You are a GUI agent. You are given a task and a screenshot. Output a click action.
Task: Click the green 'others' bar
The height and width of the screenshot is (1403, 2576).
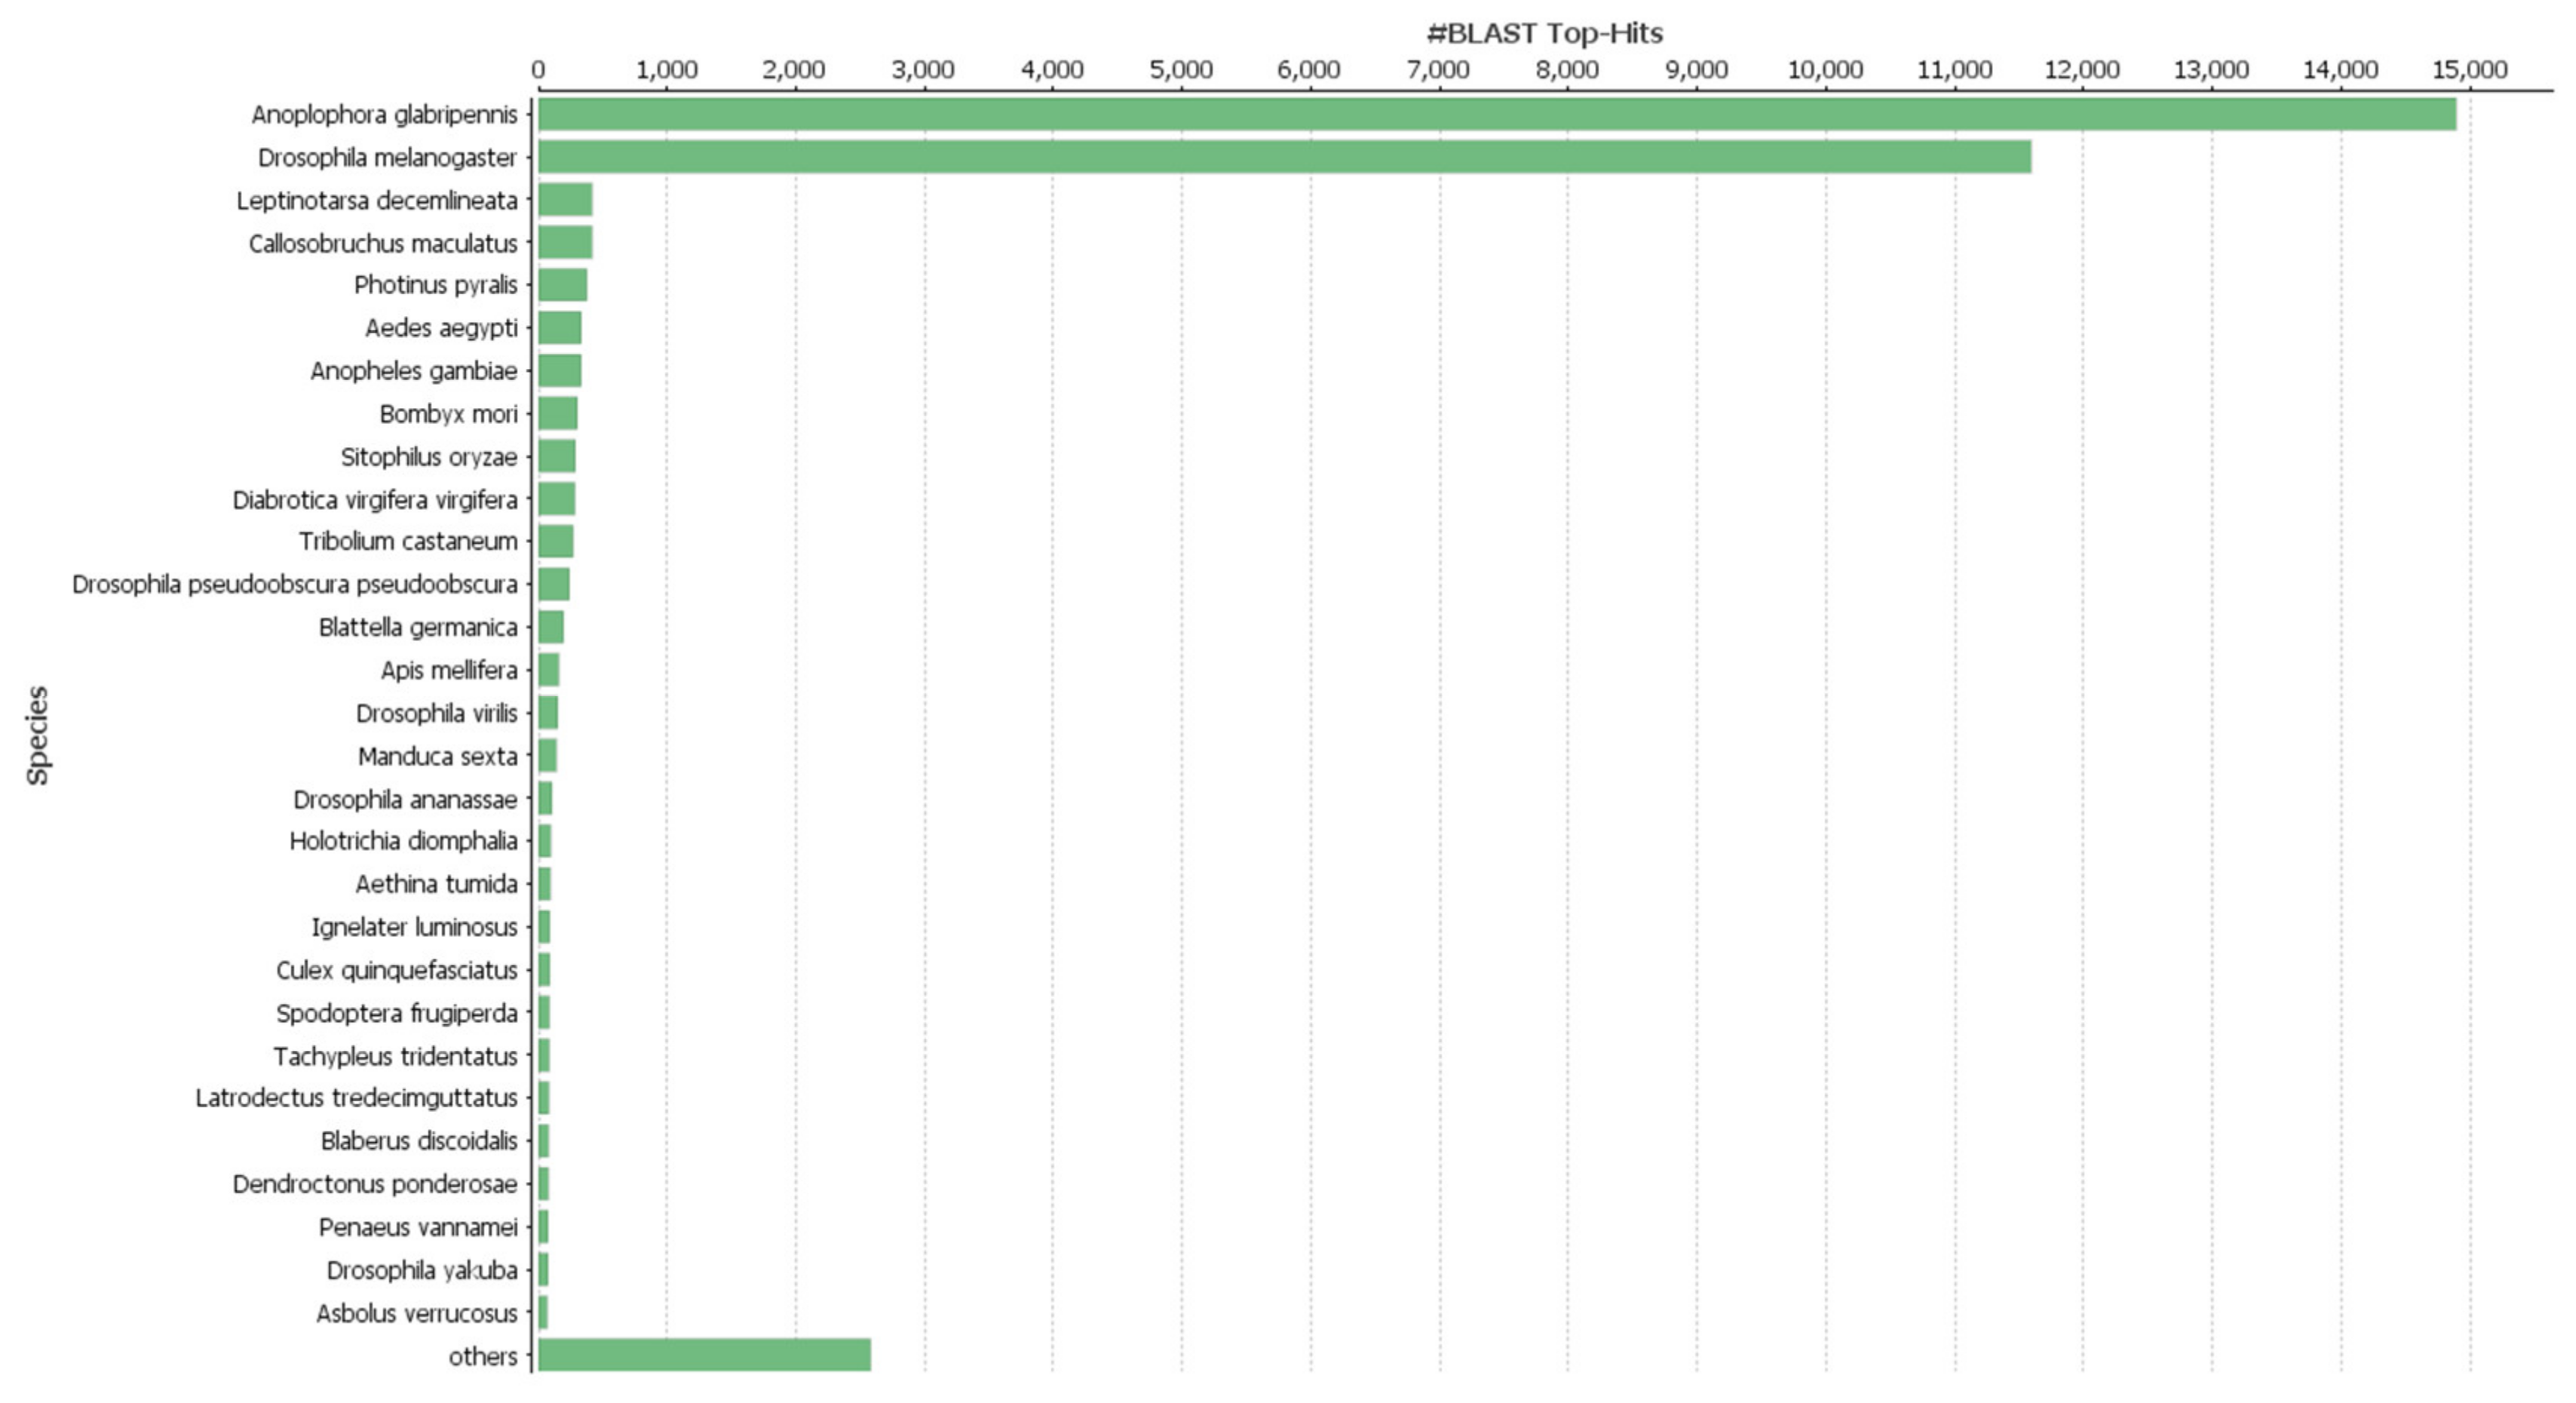coord(704,1356)
